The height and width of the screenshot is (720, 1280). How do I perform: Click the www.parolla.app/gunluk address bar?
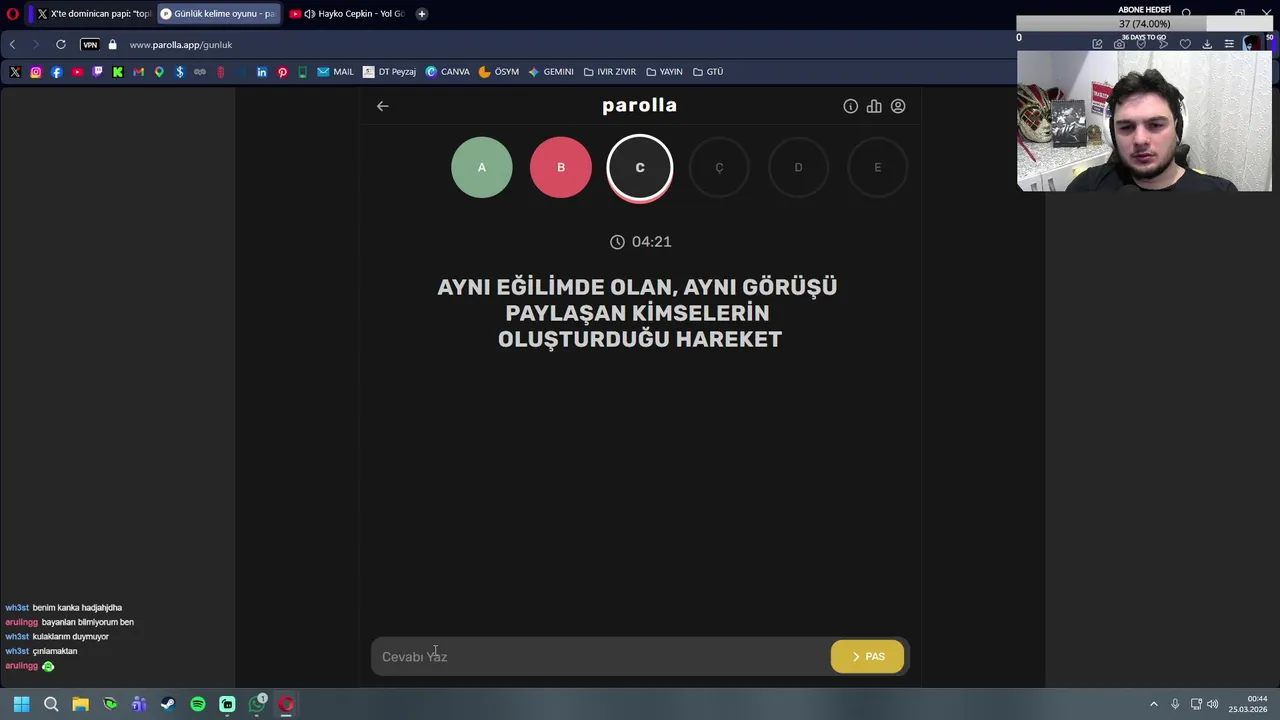click(181, 45)
